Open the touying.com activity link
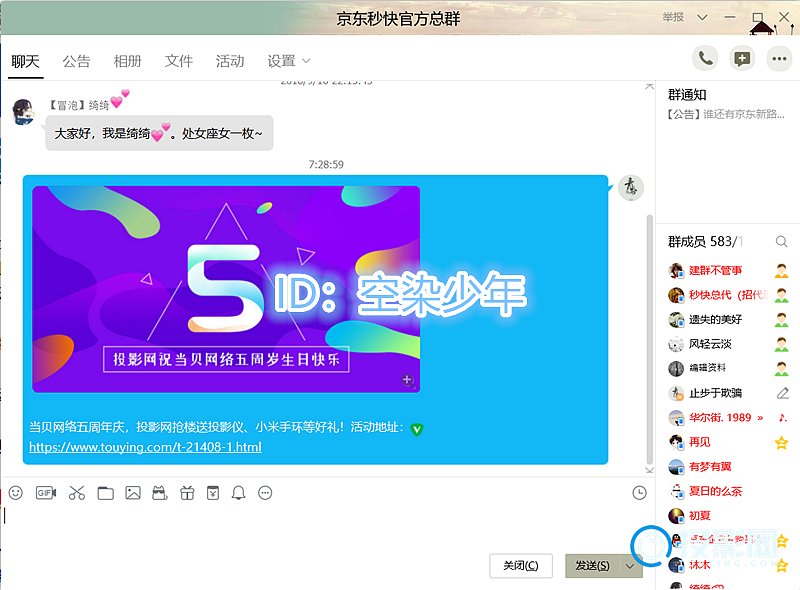This screenshot has height=590, width=800. click(145, 447)
